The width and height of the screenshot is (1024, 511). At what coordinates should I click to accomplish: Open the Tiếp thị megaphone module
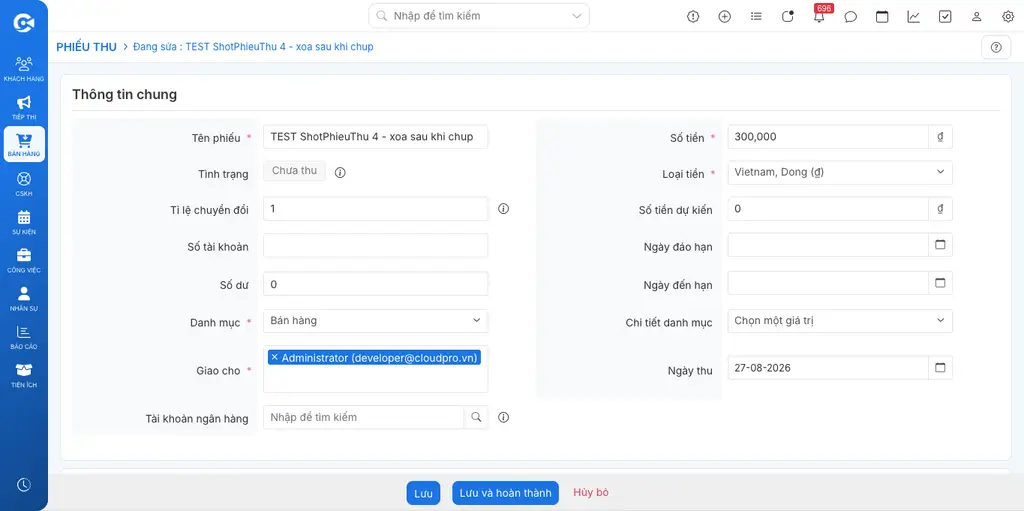[24, 107]
